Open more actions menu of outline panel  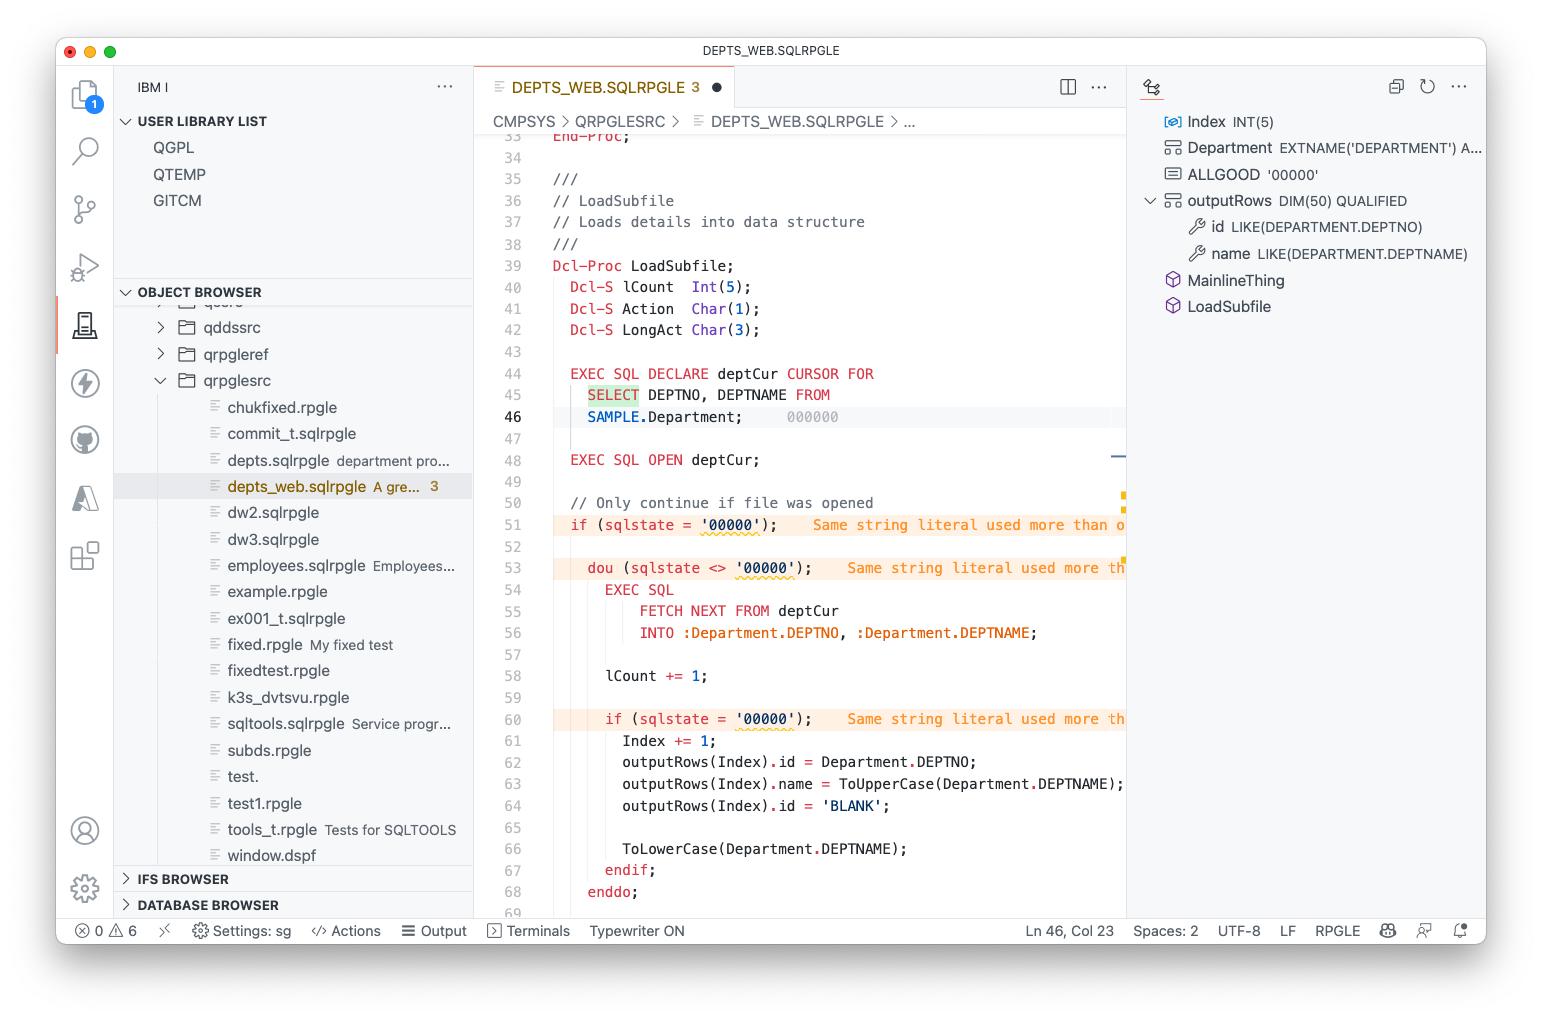1458,86
